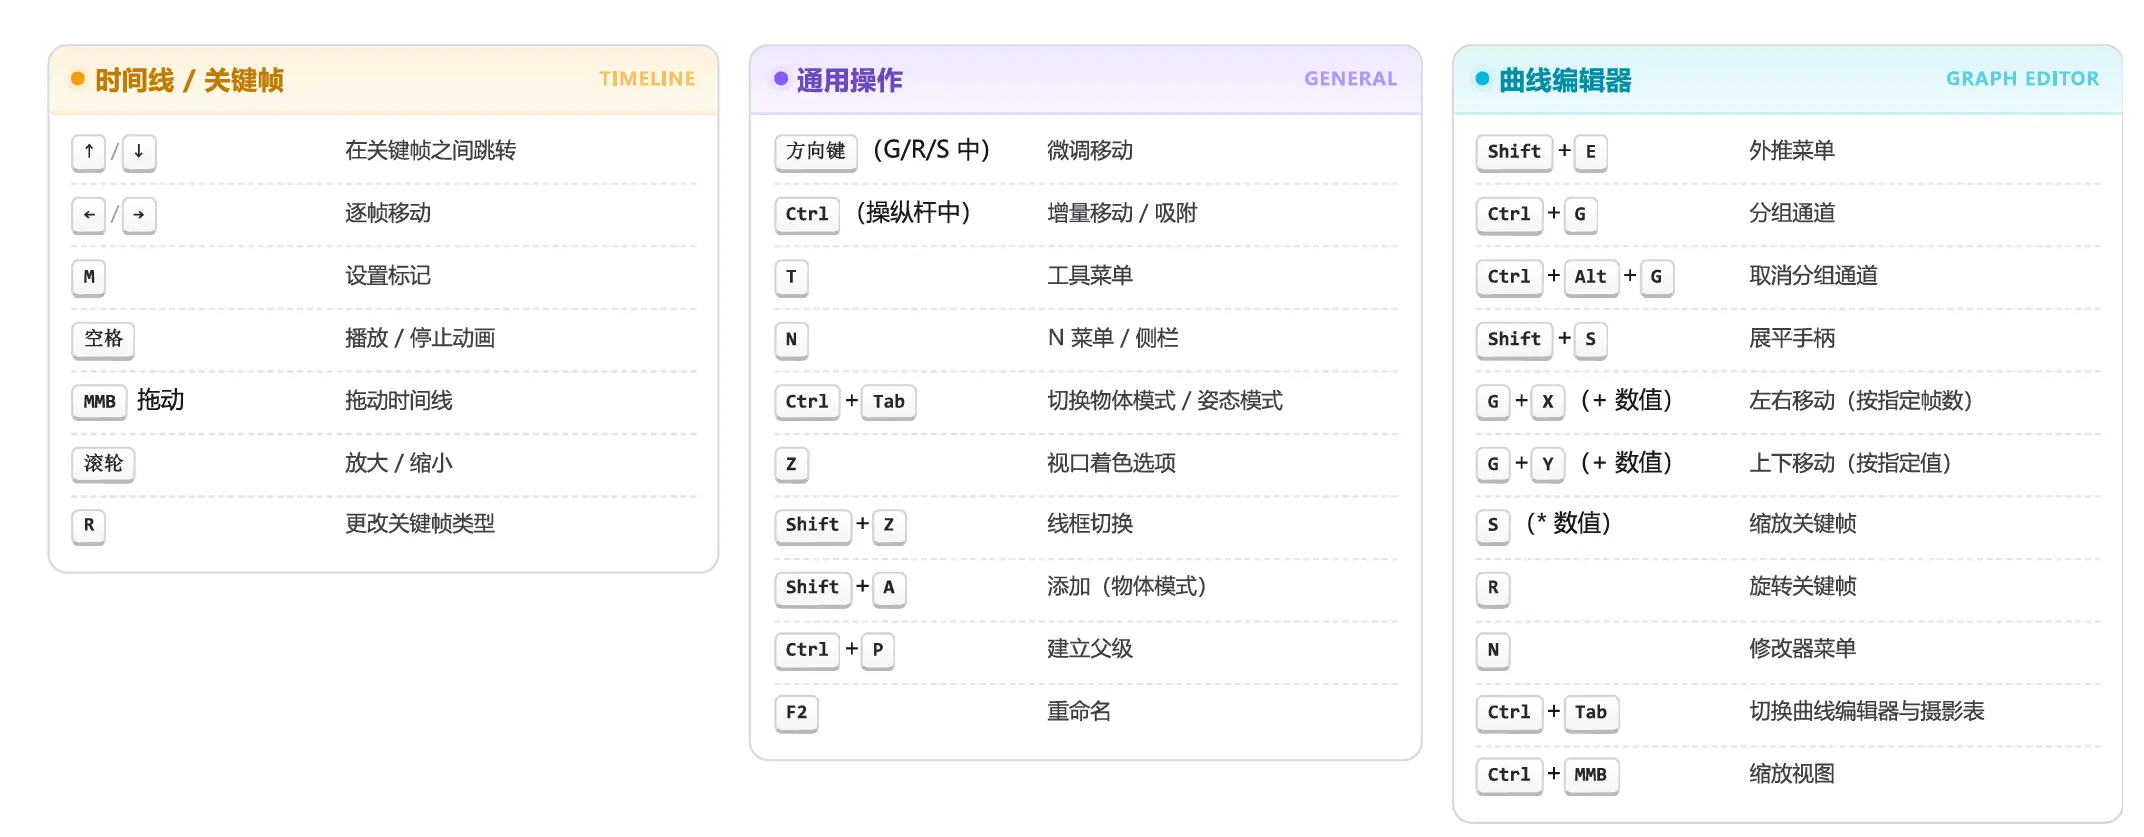Click the text "切换曲线编辑器与摄影表"
Screen dimensions: 2144x837
(1867, 711)
